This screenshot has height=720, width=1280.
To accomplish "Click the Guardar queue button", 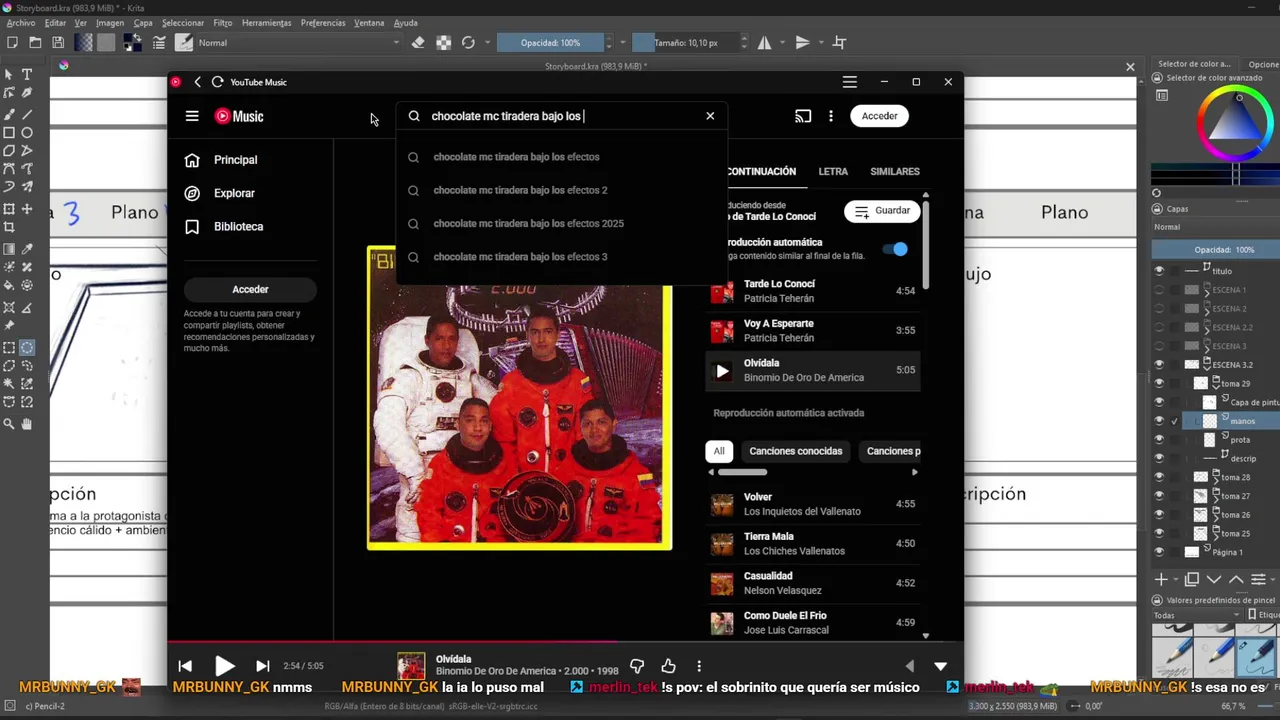I will [x=882, y=211].
